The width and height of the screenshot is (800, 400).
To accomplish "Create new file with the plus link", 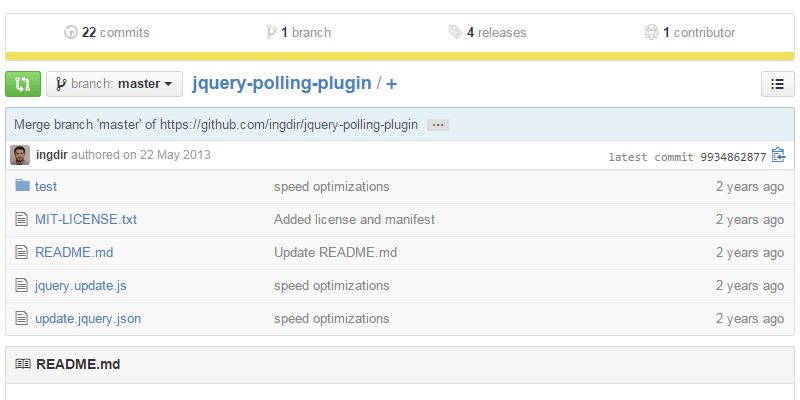I will (392, 84).
